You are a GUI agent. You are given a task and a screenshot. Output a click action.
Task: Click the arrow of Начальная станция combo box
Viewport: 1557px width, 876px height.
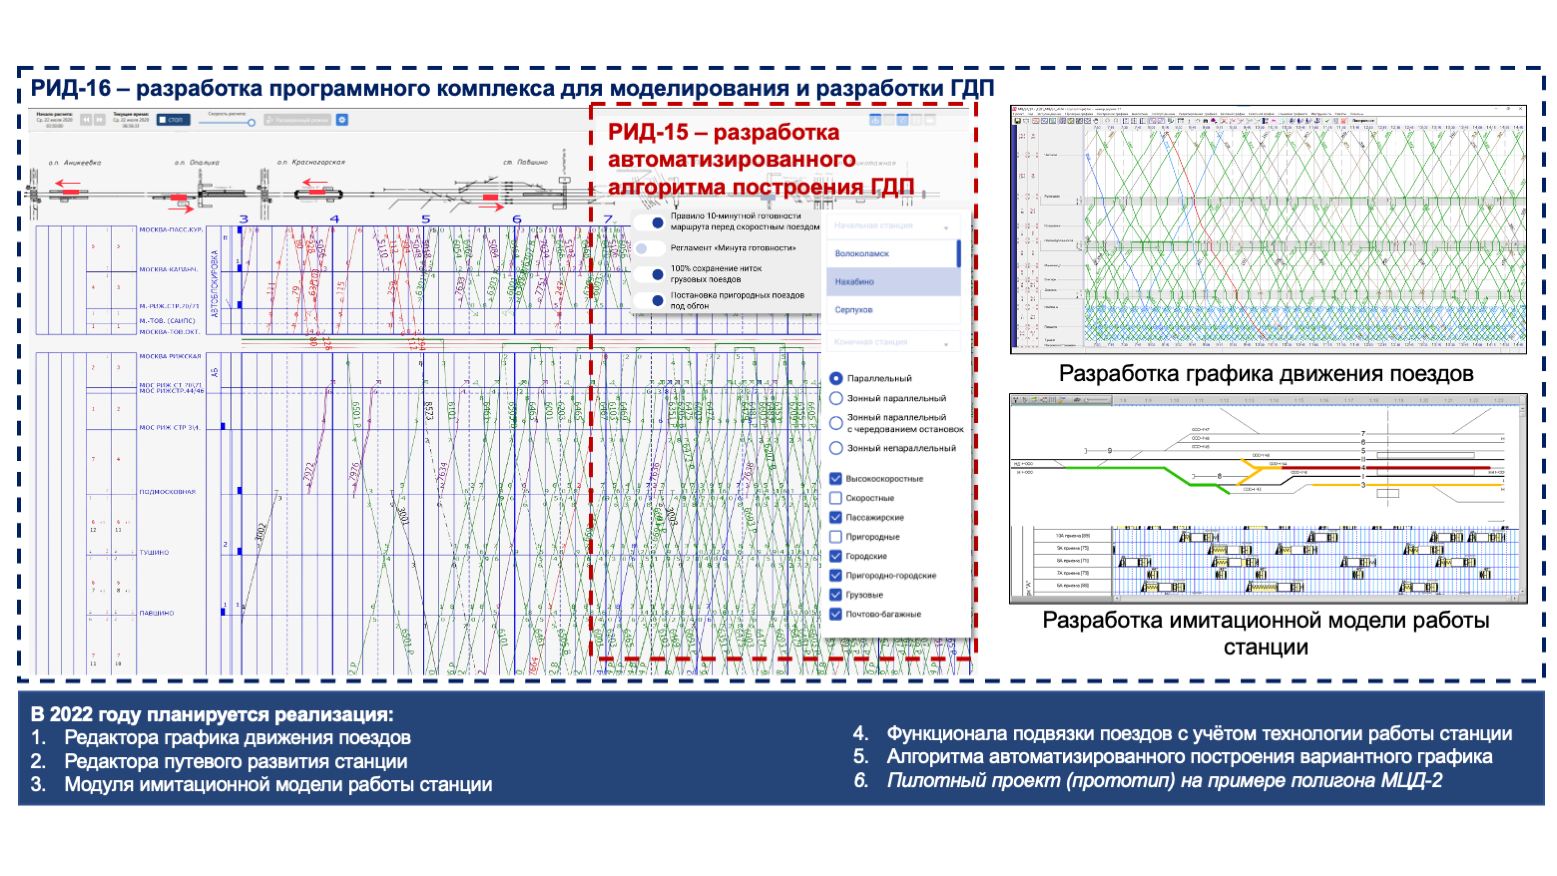click(946, 227)
